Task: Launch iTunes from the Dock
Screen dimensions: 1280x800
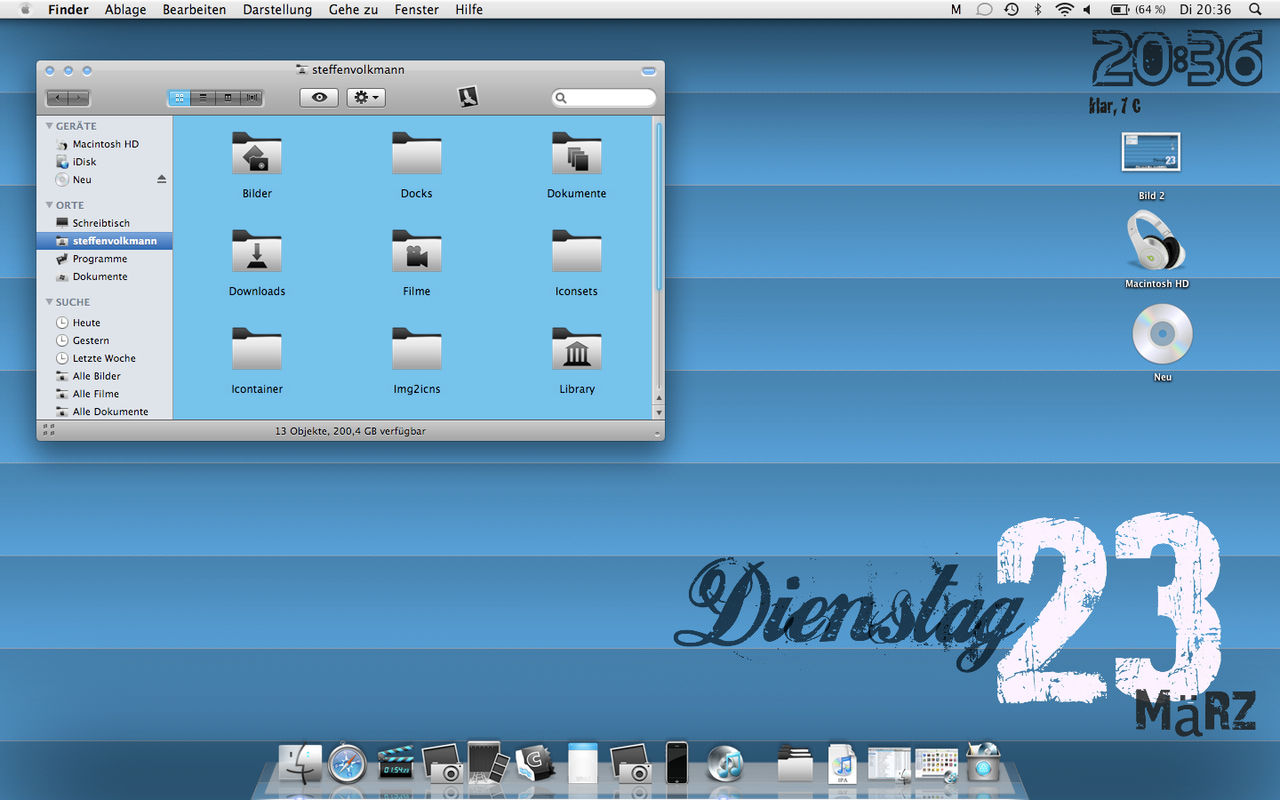Action: pyautogui.click(x=725, y=764)
